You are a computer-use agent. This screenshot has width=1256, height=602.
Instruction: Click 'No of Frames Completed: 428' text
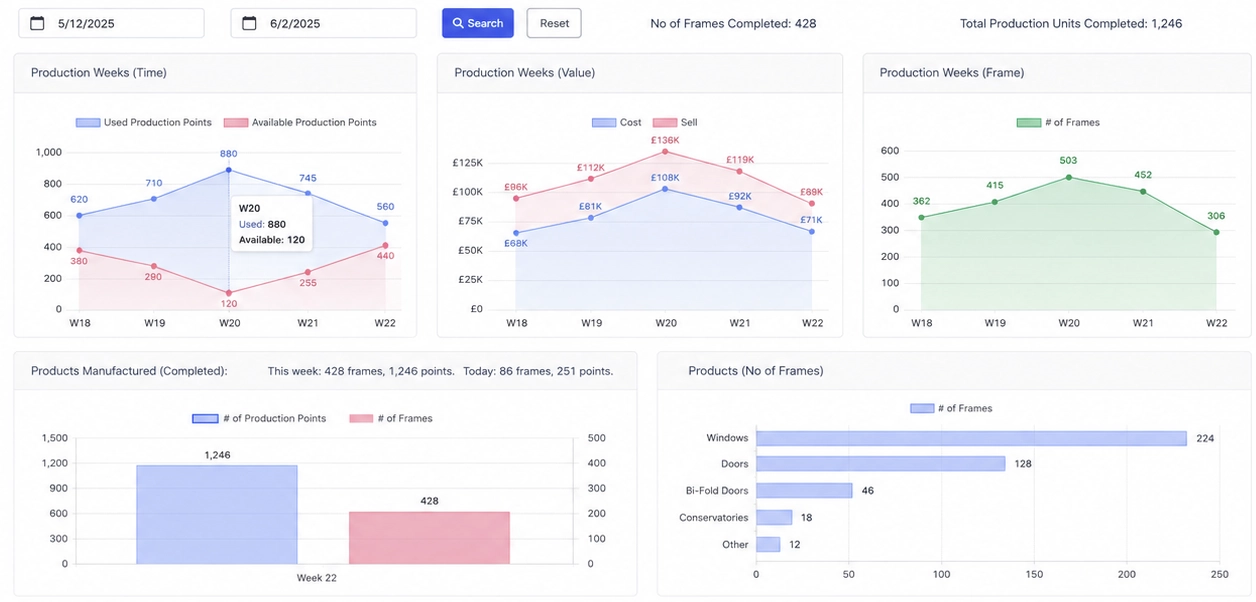point(733,23)
